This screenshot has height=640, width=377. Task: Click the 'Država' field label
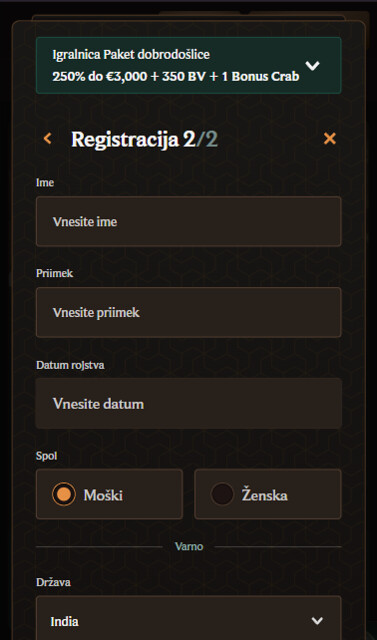tap(53, 582)
